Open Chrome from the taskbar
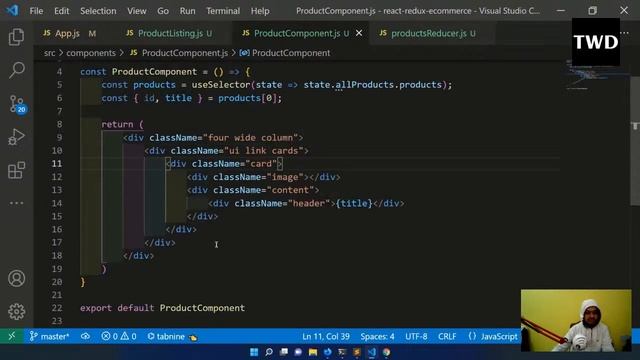This screenshot has width=640, height=360. click(x=386, y=352)
